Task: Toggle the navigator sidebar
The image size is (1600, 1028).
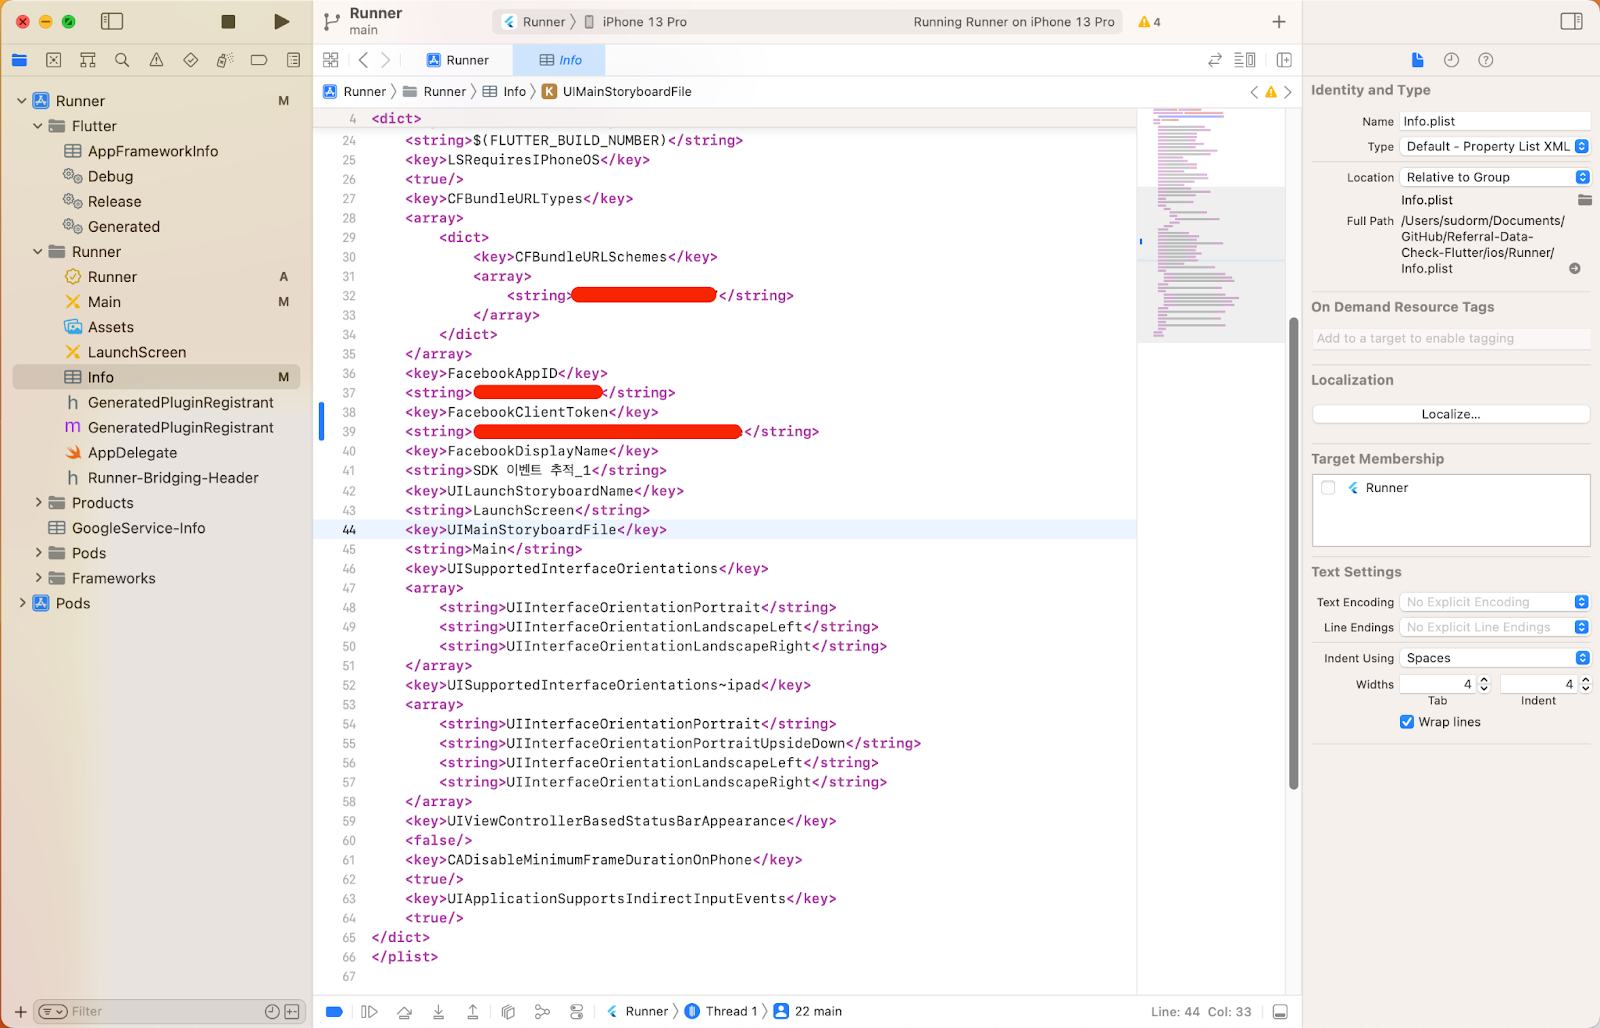Action: pyautogui.click(x=112, y=21)
